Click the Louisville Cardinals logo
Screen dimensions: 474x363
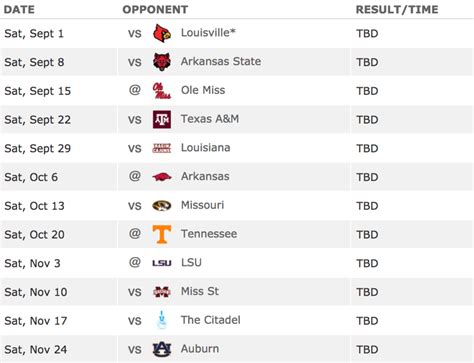pos(162,33)
